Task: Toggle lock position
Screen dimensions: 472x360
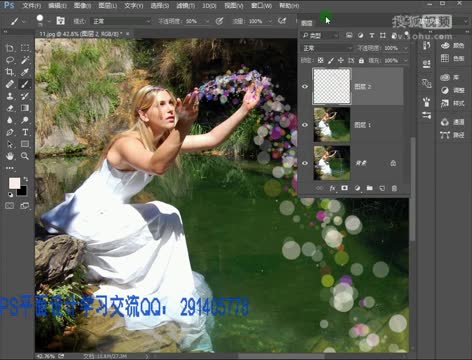Action: coord(341,61)
